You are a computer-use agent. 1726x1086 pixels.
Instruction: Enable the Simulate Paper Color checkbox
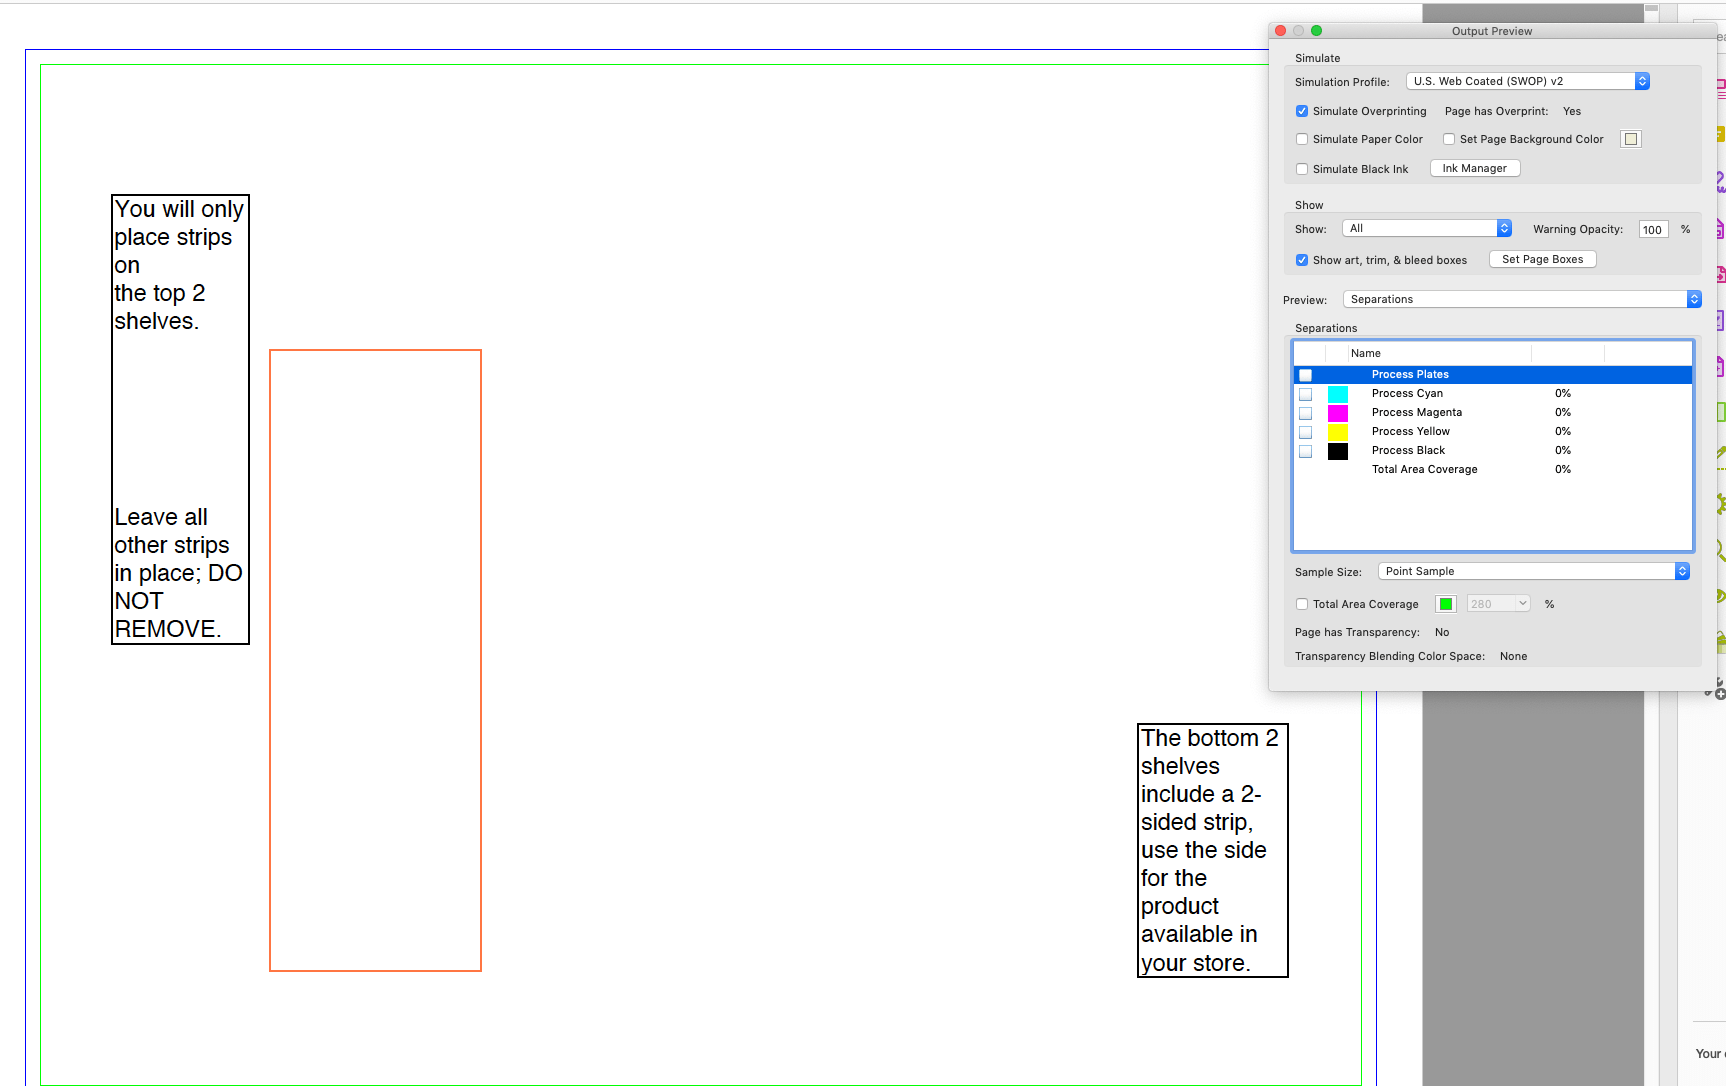[1302, 139]
